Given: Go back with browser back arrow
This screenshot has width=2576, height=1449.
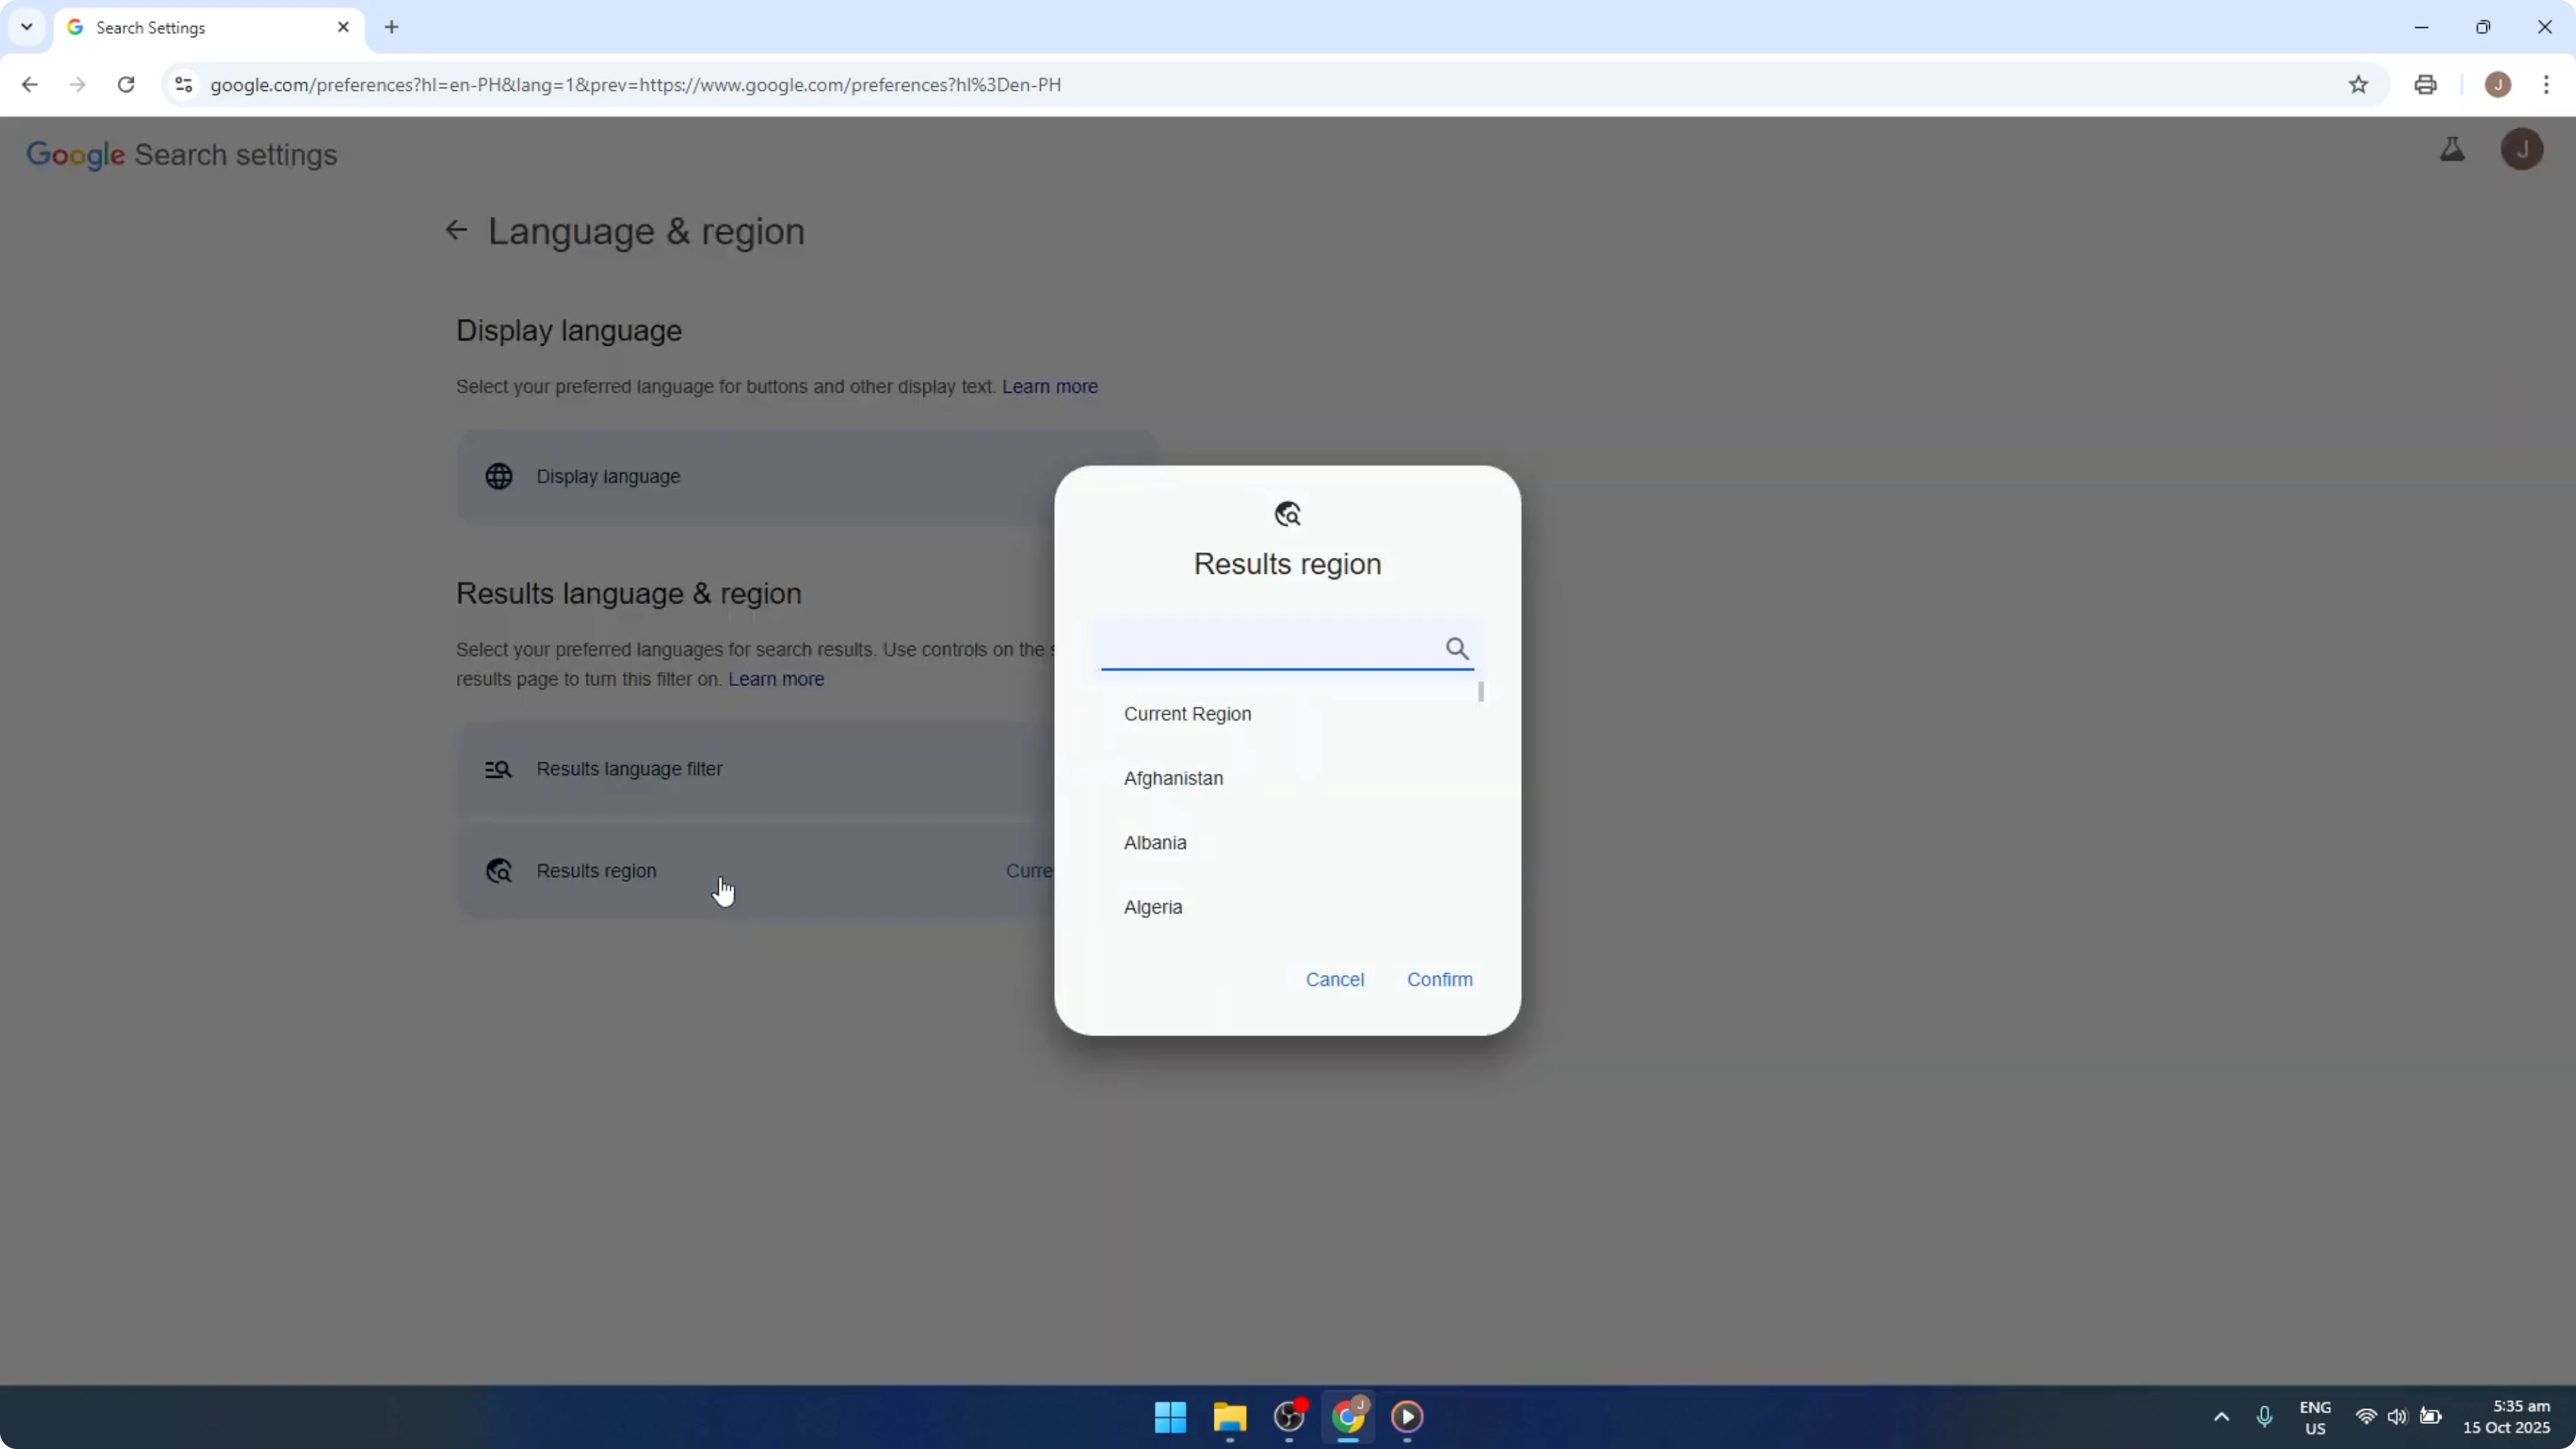Looking at the screenshot, I should tap(30, 85).
